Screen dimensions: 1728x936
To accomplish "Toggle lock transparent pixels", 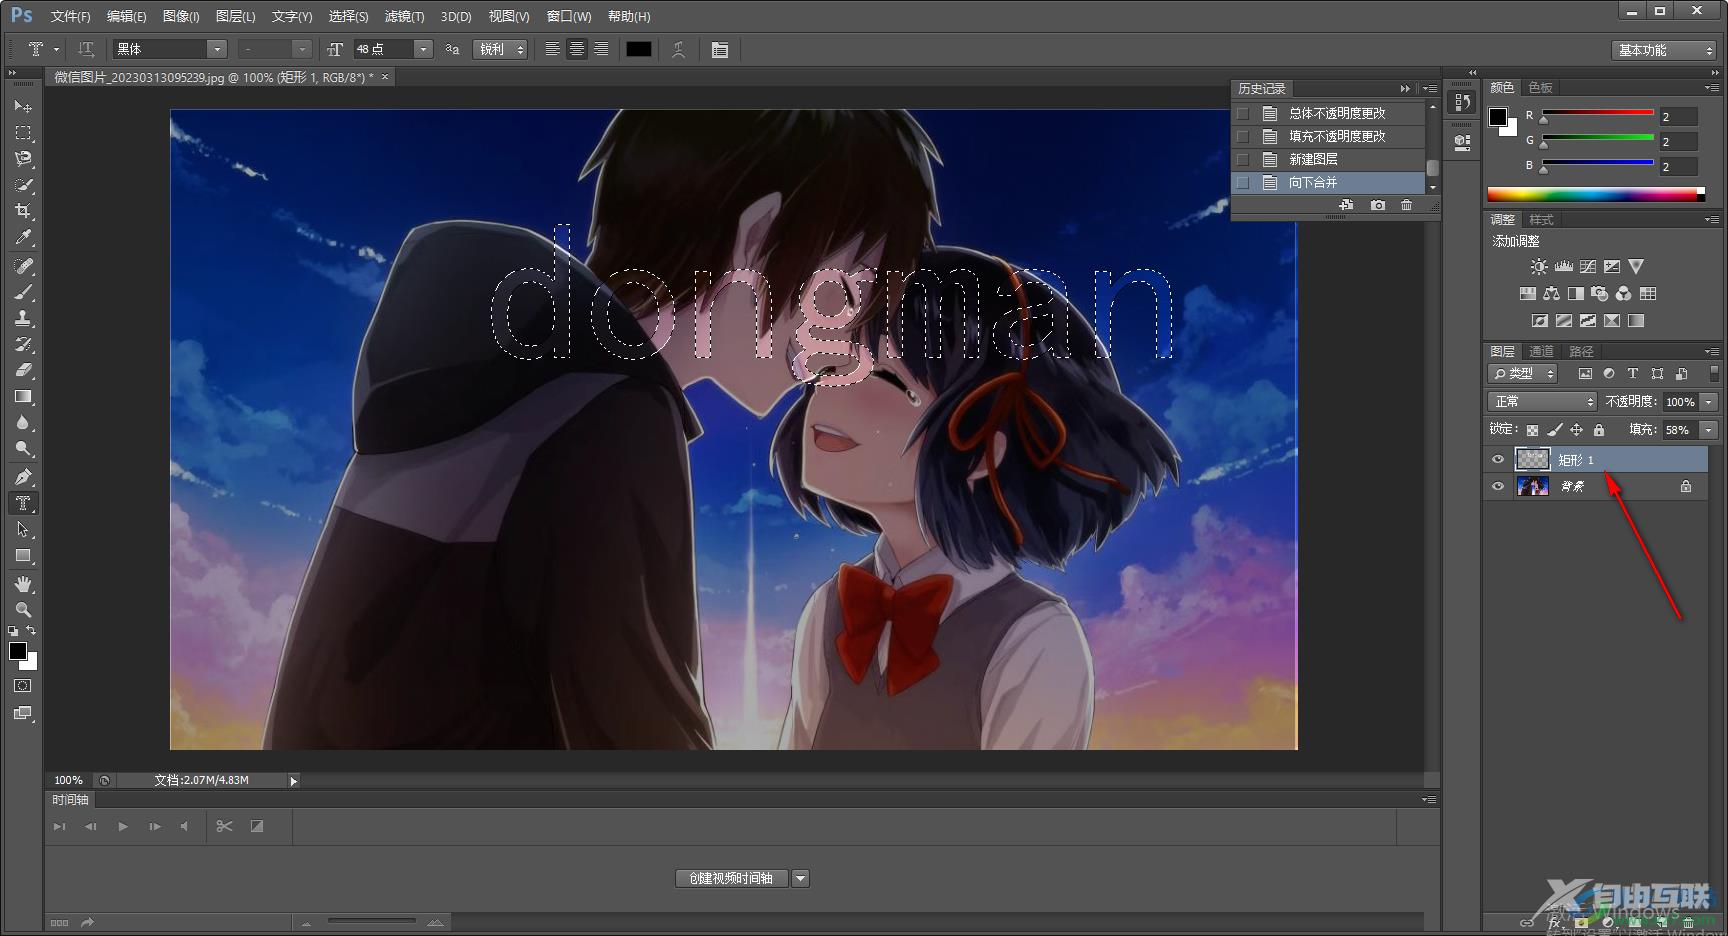I will (x=1532, y=430).
